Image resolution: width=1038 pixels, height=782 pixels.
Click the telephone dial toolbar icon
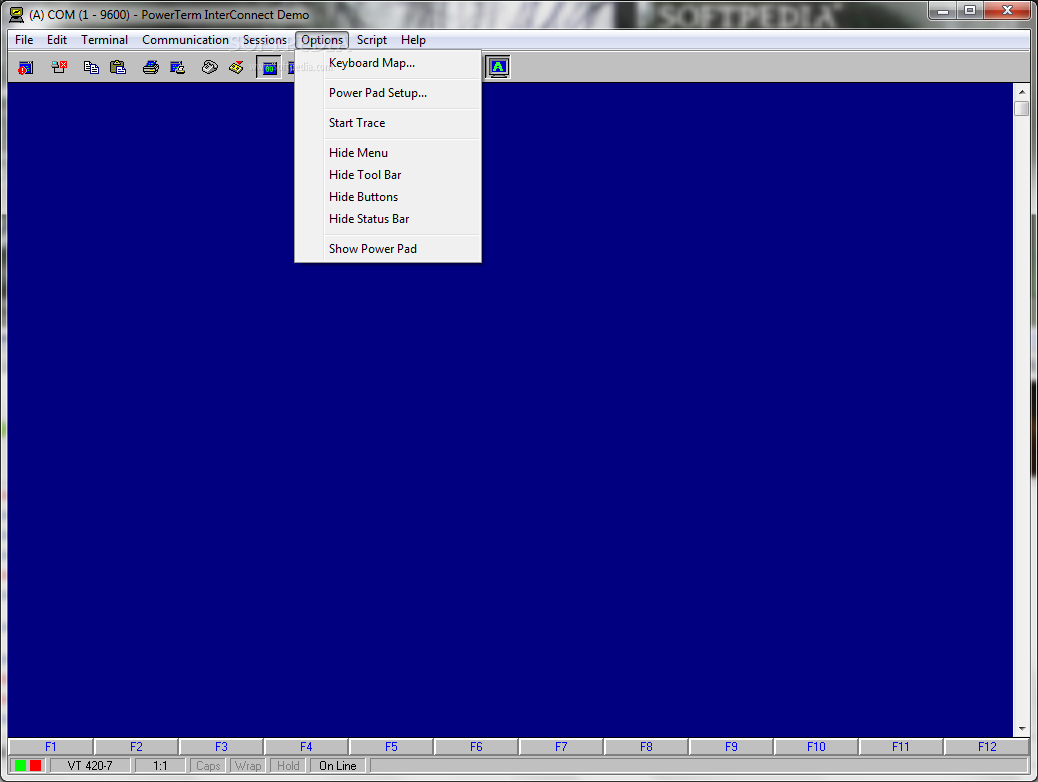point(210,68)
